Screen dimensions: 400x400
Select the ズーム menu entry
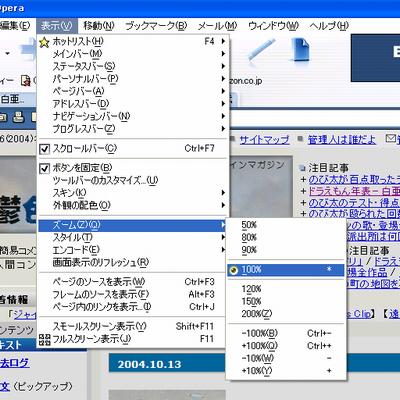click(x=133, y=226)
